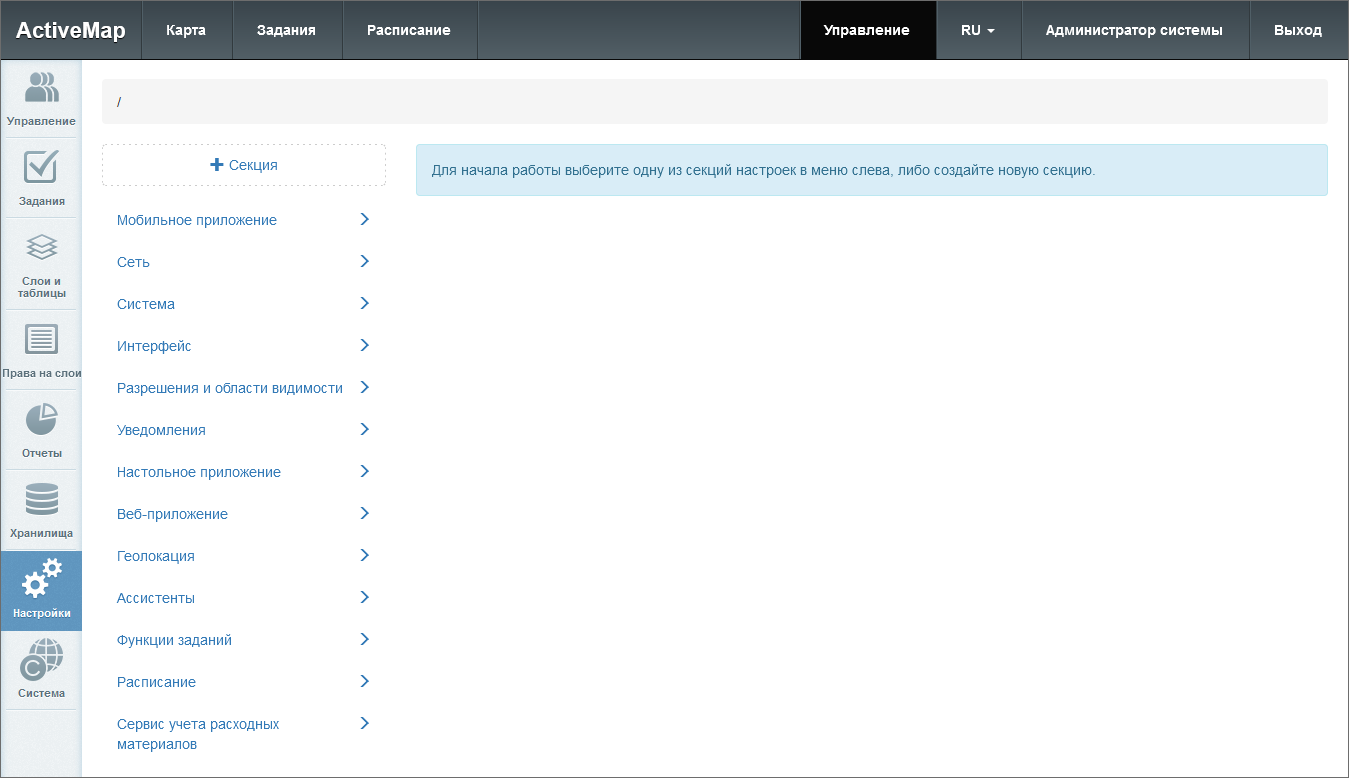The image size is (1349, 778).
Task: Open the RU language dropdown
Action: (x=977, y=30)
